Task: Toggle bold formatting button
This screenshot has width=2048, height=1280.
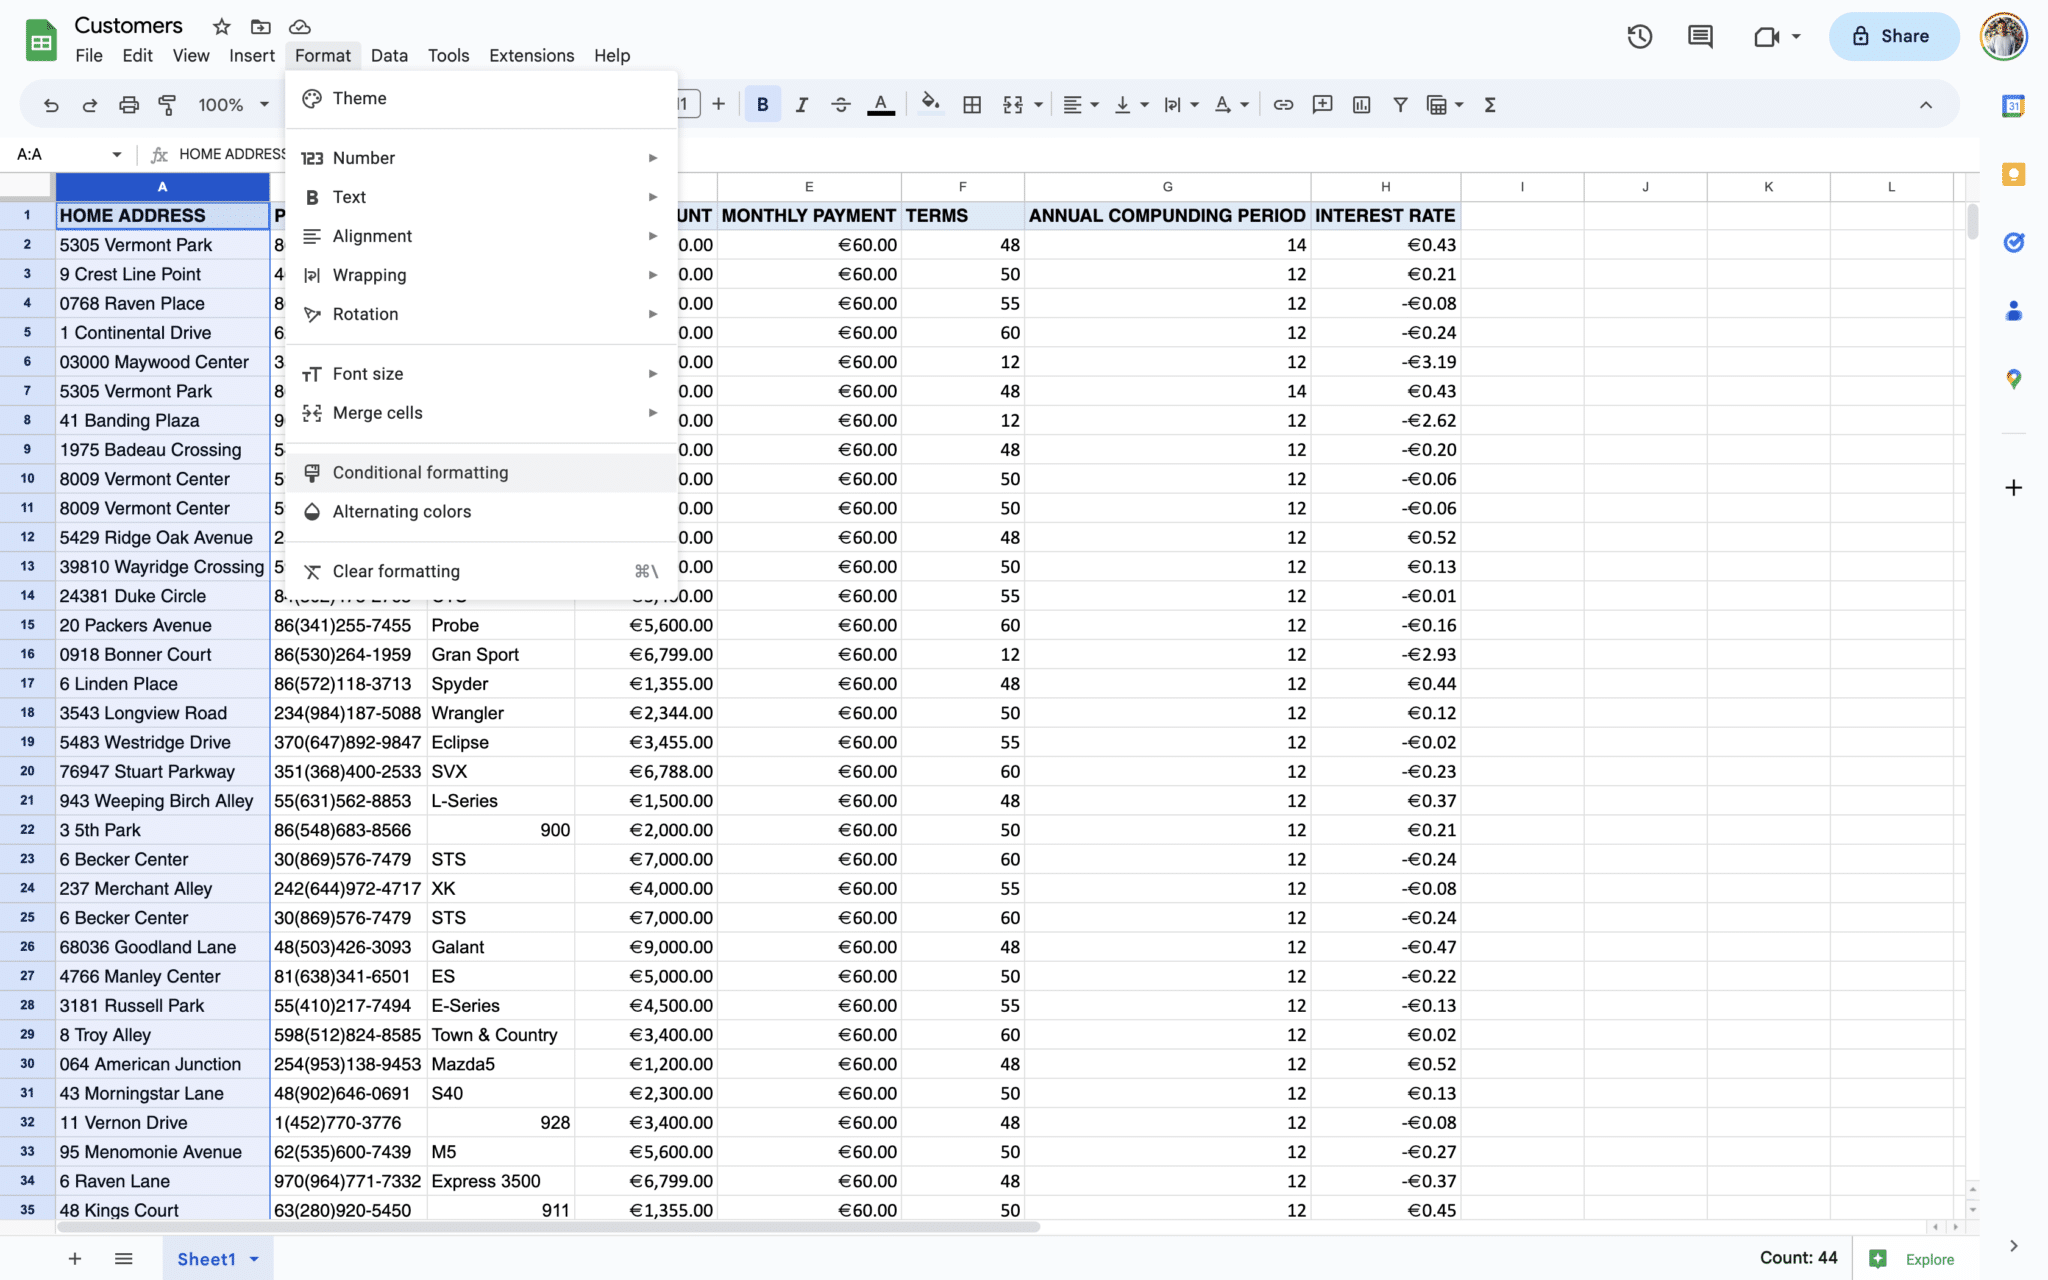Action: point(762,105)
